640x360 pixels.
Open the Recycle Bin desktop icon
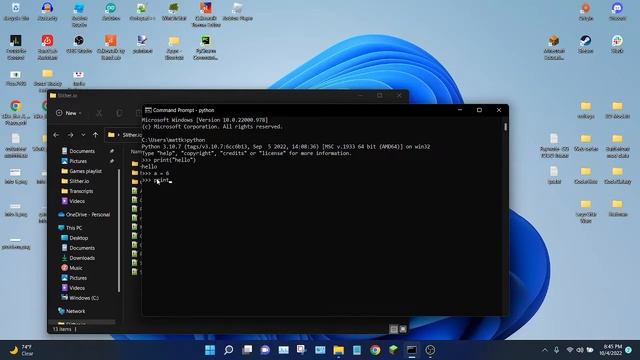pyautogui.click(x=16, y=11)
